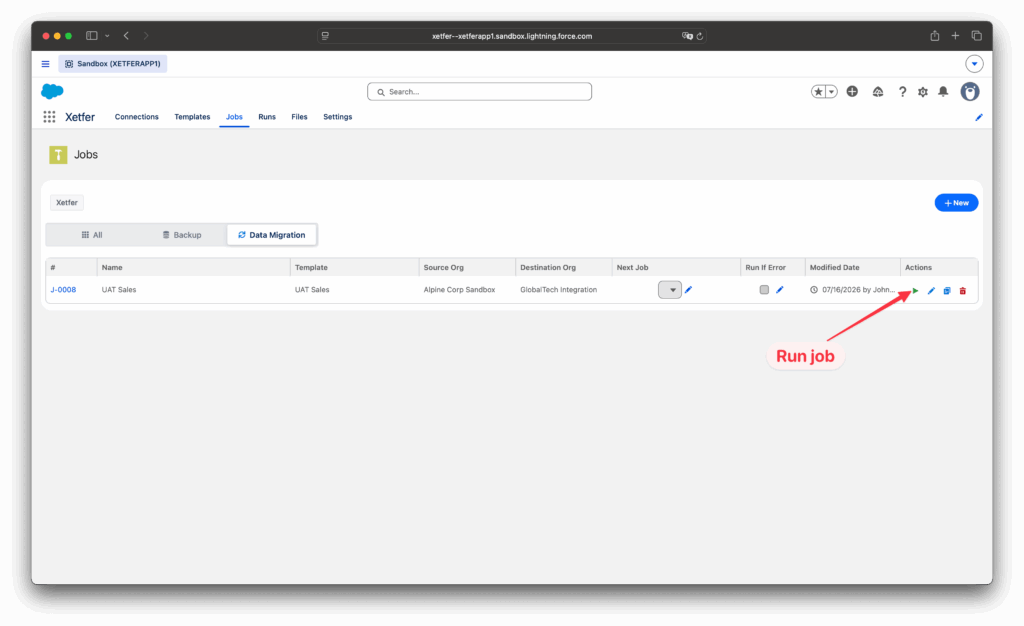The image size is (1024, 626).
Task: Open Favorites star icon
Action: [818, 92]
